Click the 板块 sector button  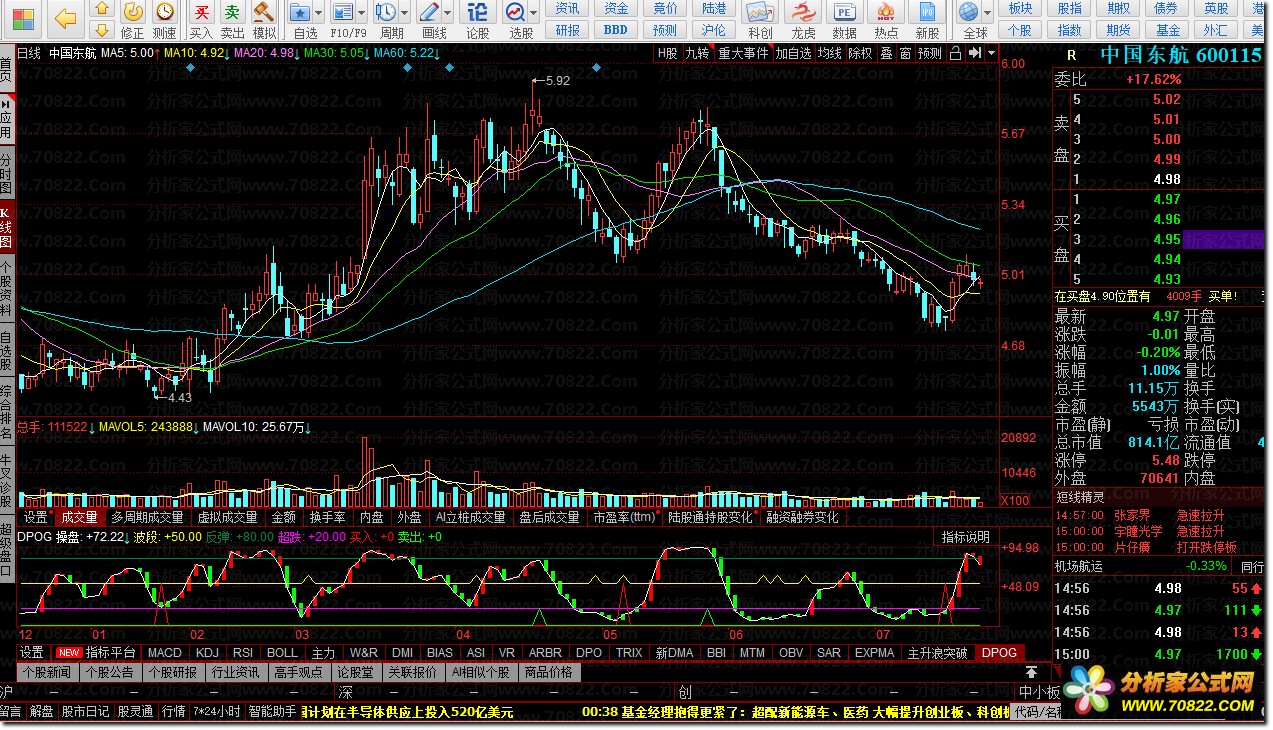point(1020,8)
